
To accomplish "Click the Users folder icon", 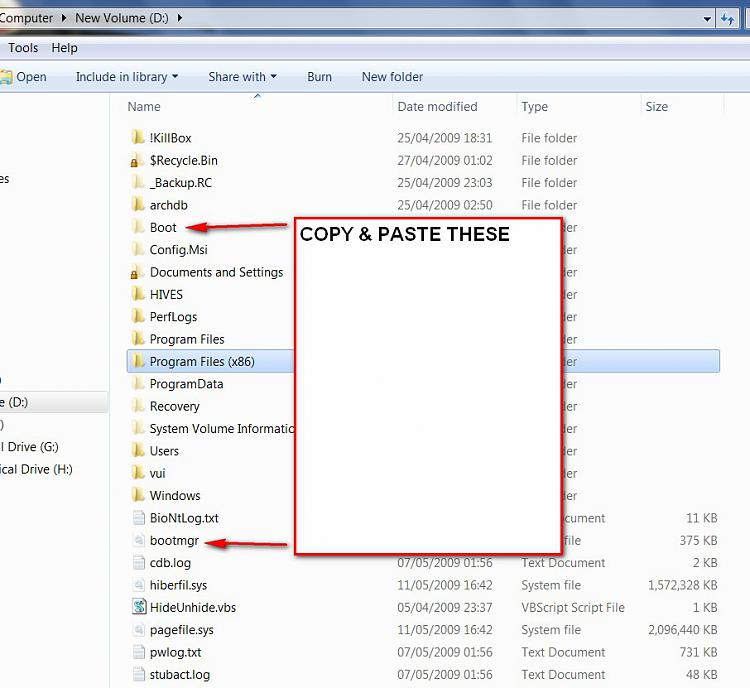I will 138,451.
